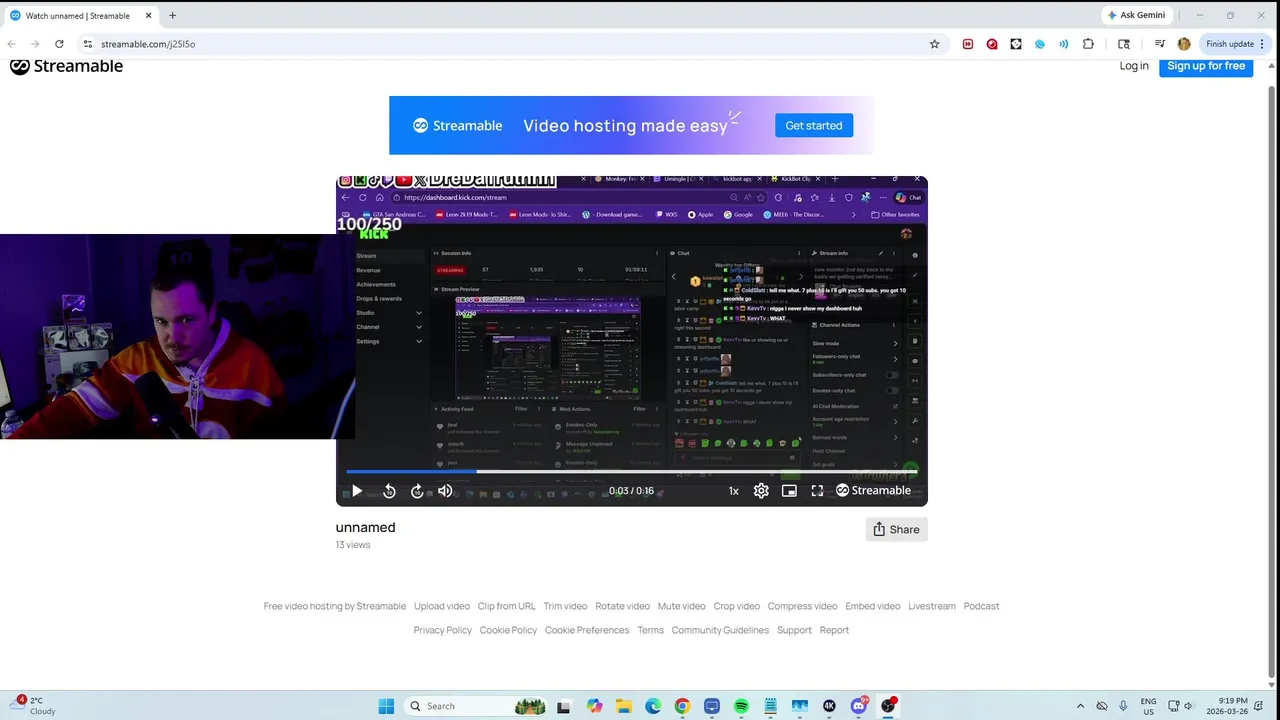The image size is (1280, 720).
Task: Open the red fast-forward extension icon
Action: [968, 44]
